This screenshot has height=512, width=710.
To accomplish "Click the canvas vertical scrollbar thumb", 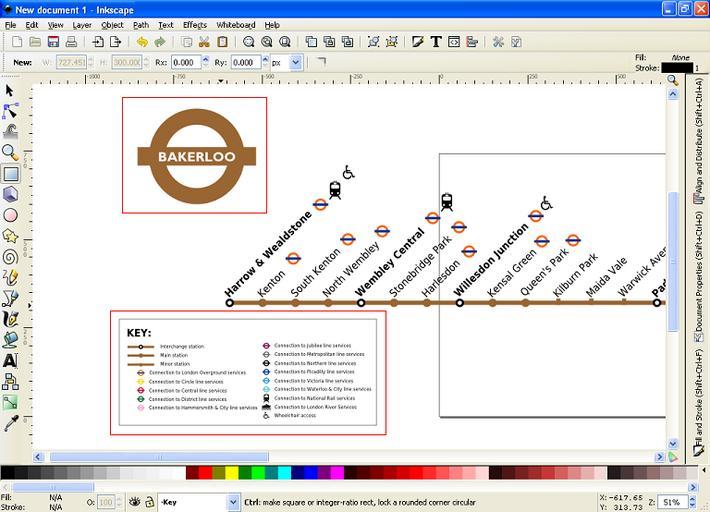I will pos(673,262).
